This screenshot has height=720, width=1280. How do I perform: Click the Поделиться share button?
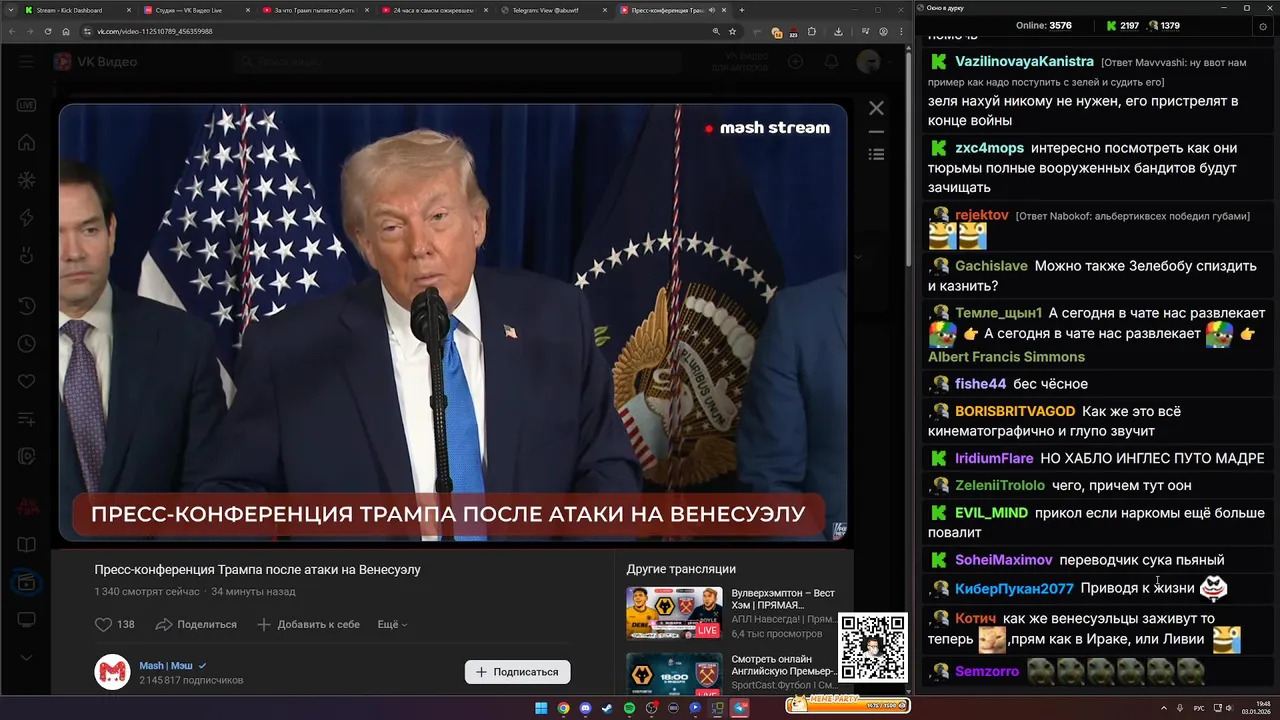196,624
